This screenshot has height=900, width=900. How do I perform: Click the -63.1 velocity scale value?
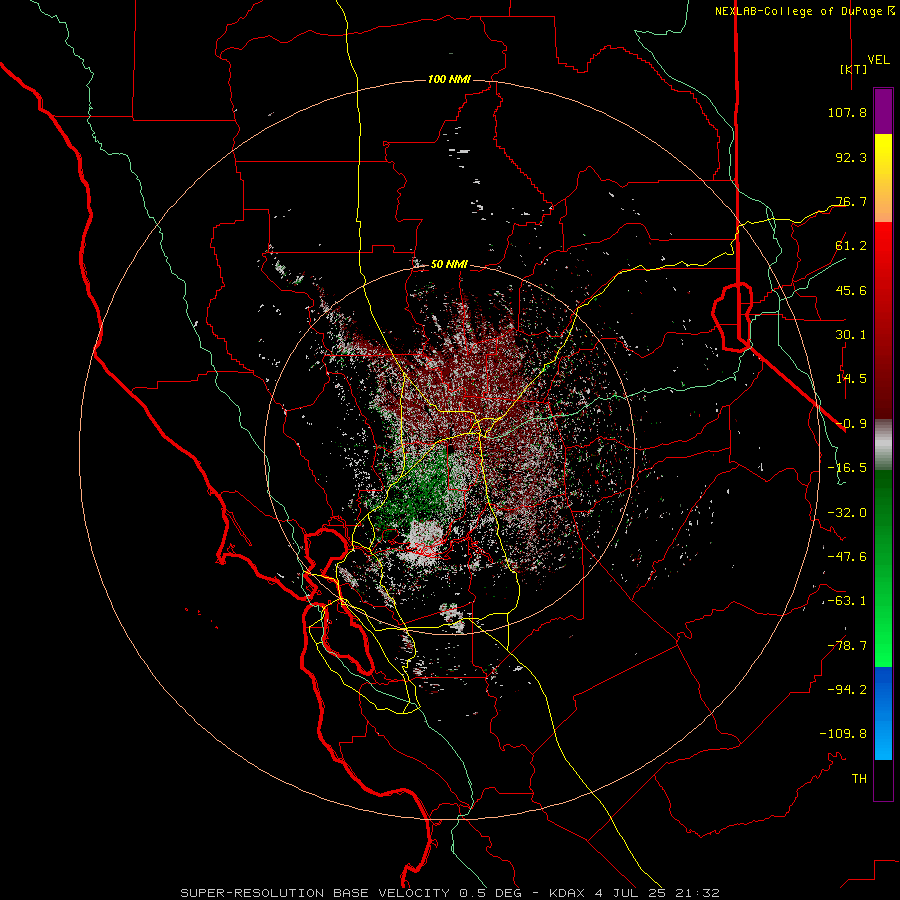pyautogui.click(x=847, y=601)
